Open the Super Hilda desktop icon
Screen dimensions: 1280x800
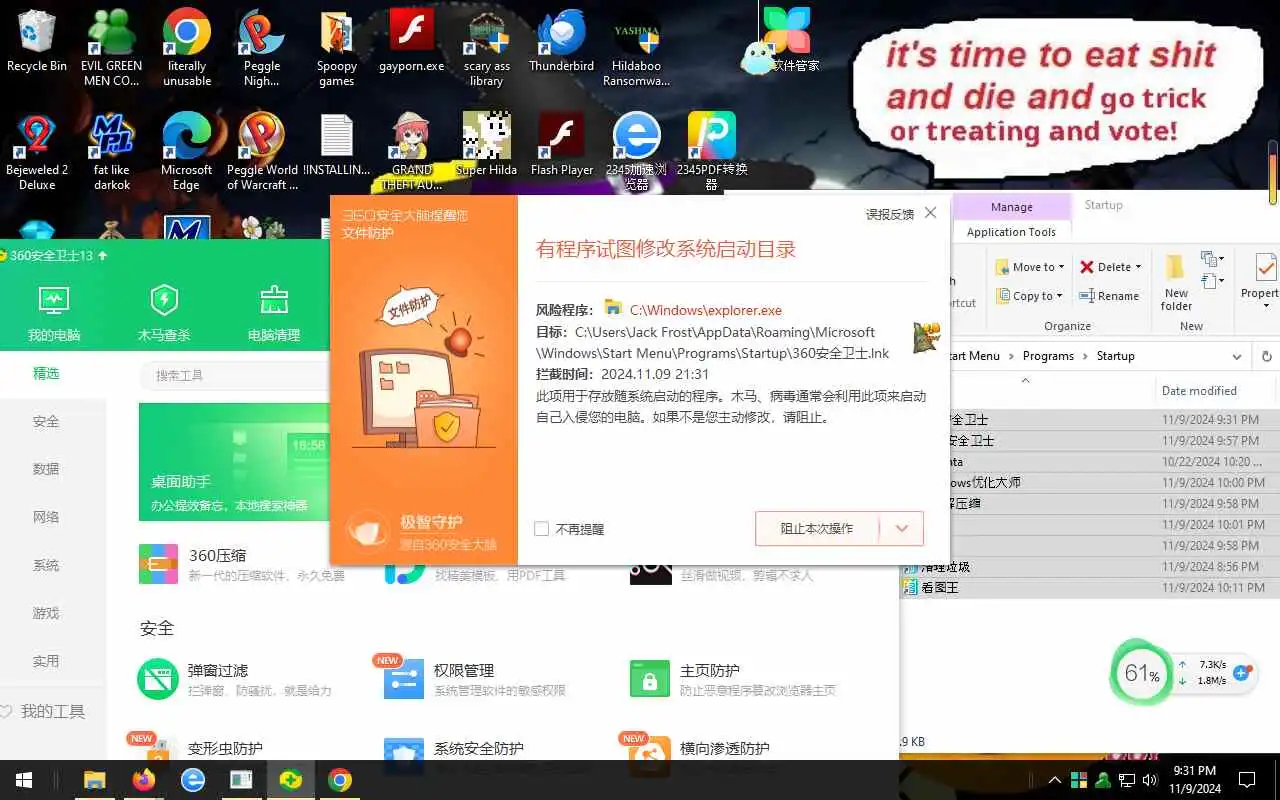(x=487, y=145)
